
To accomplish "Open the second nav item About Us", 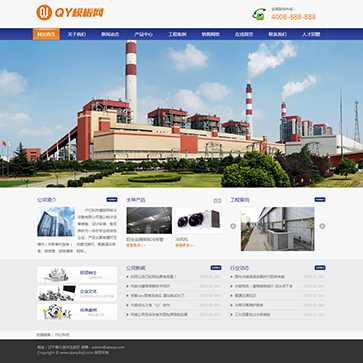I will 77,34.
